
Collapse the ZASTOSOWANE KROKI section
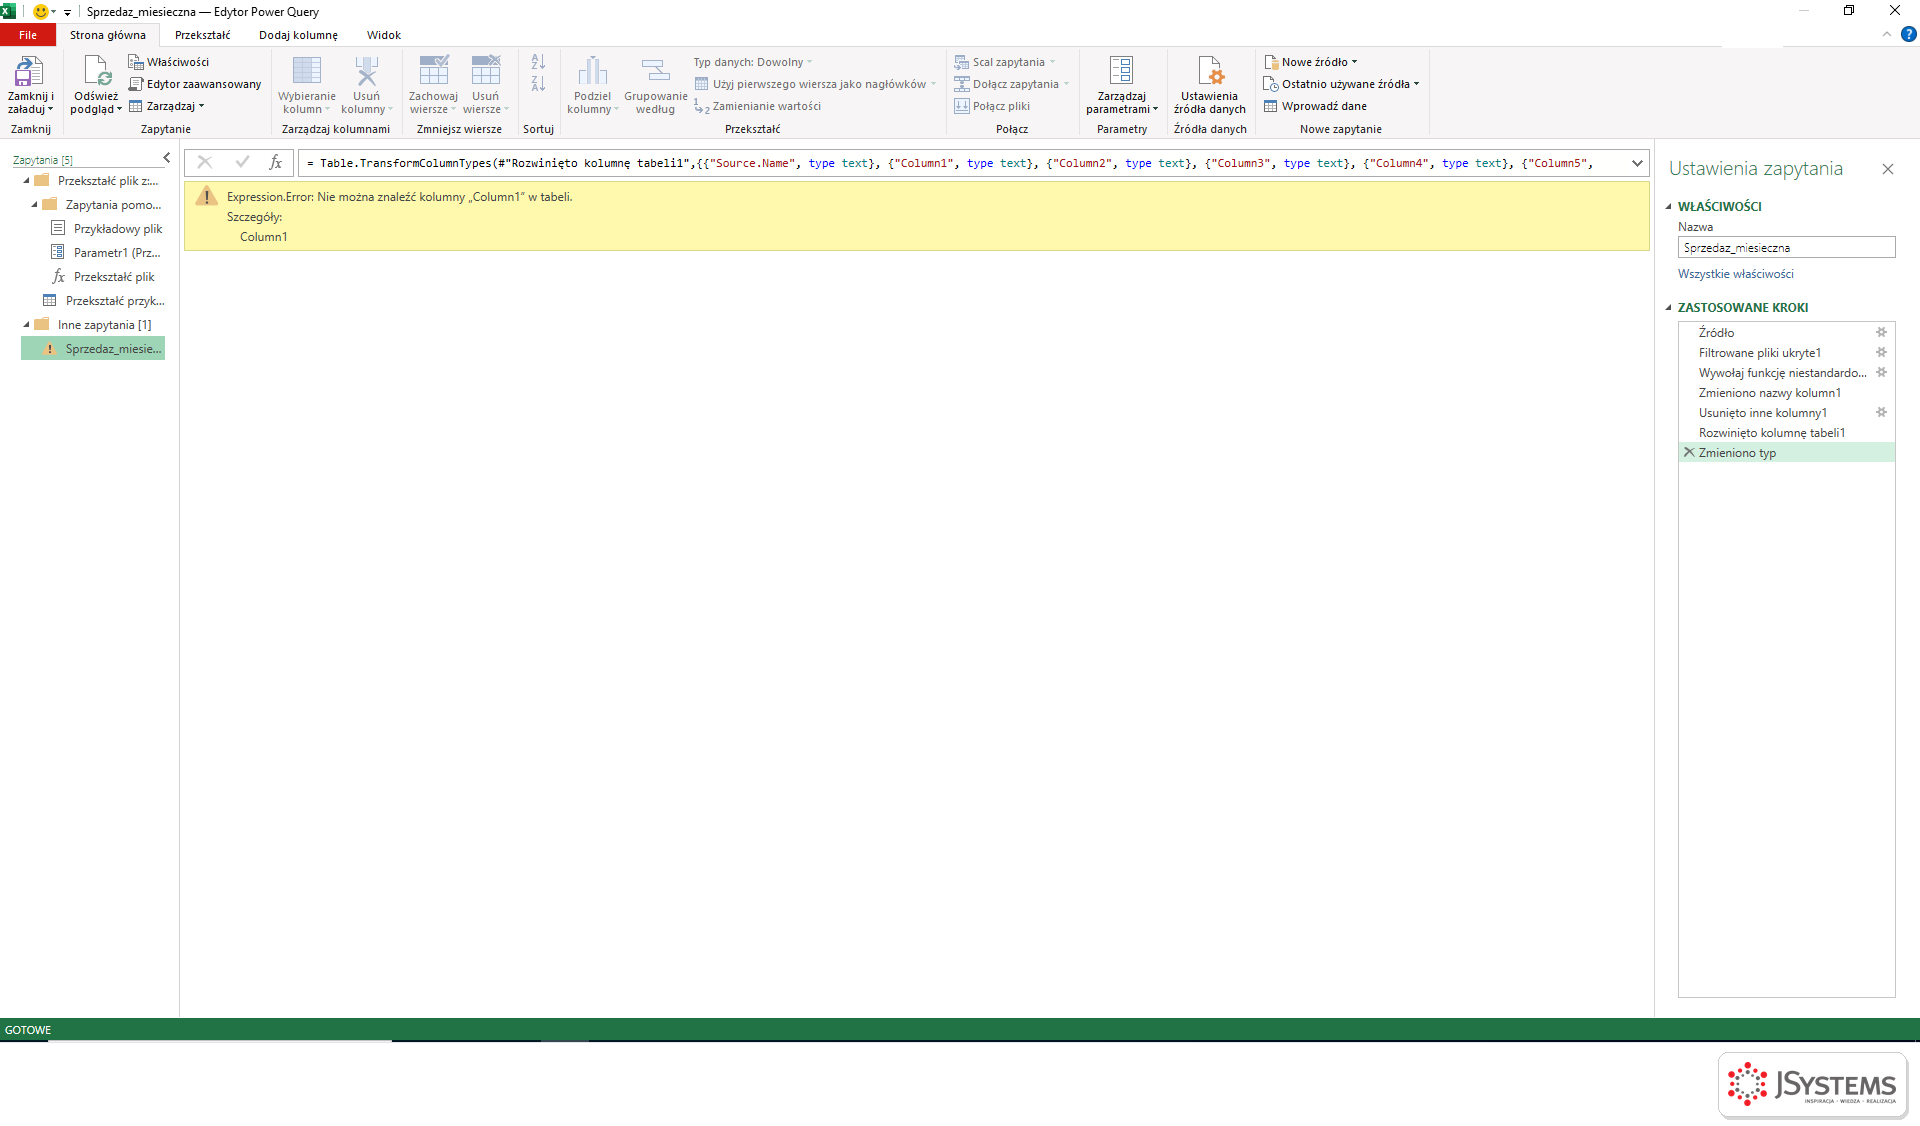click(x=1668, y=308)
